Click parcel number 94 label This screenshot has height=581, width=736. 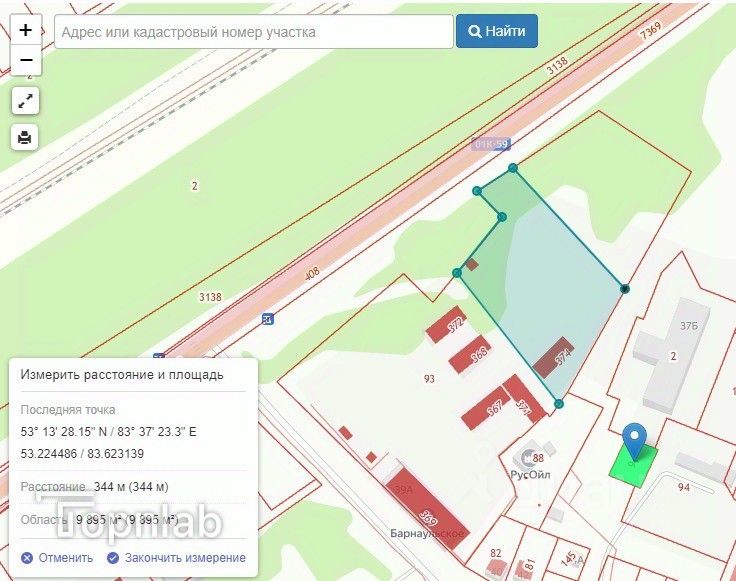684,488
